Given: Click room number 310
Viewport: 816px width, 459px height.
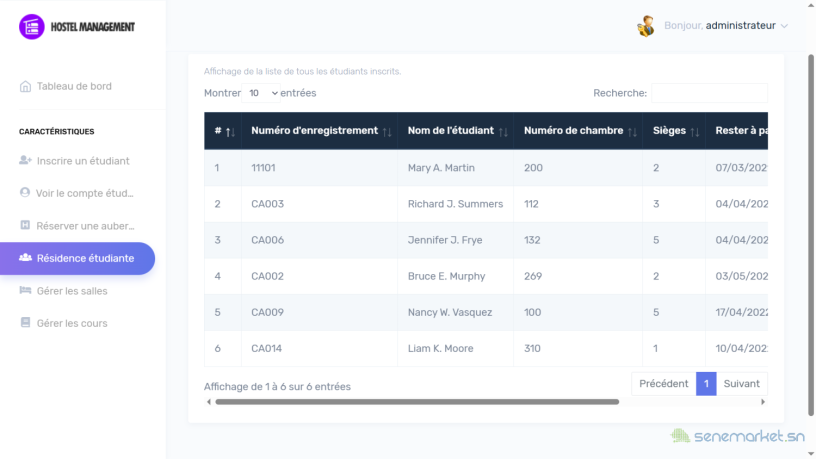Looking at the screenshot, I should tap(532, 348).
